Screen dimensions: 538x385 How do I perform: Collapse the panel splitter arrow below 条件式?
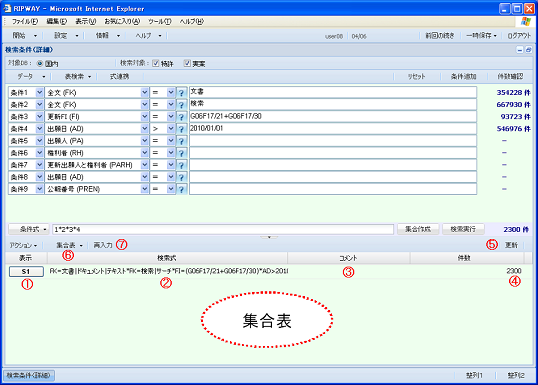click(269, 237)
